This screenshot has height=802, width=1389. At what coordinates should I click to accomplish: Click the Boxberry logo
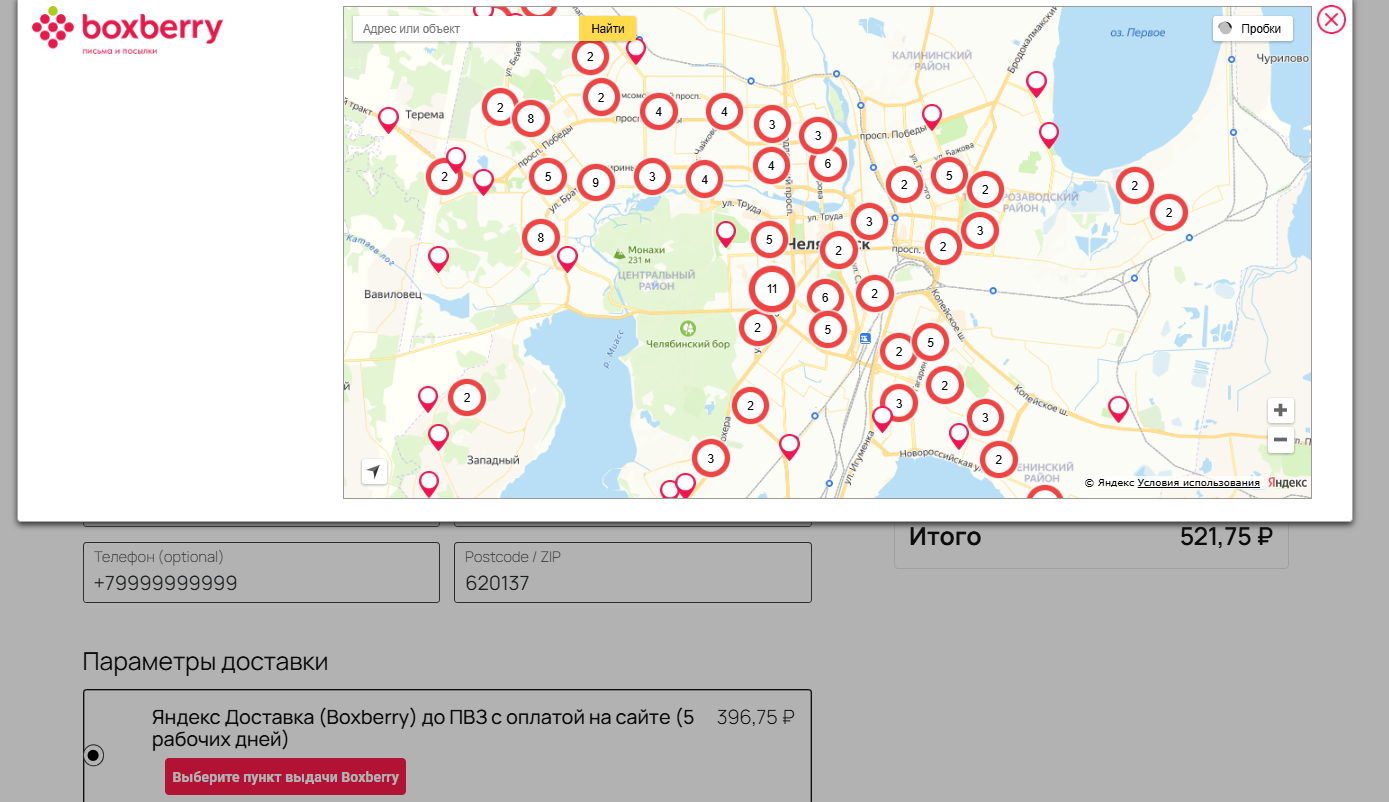coord(127,30)
